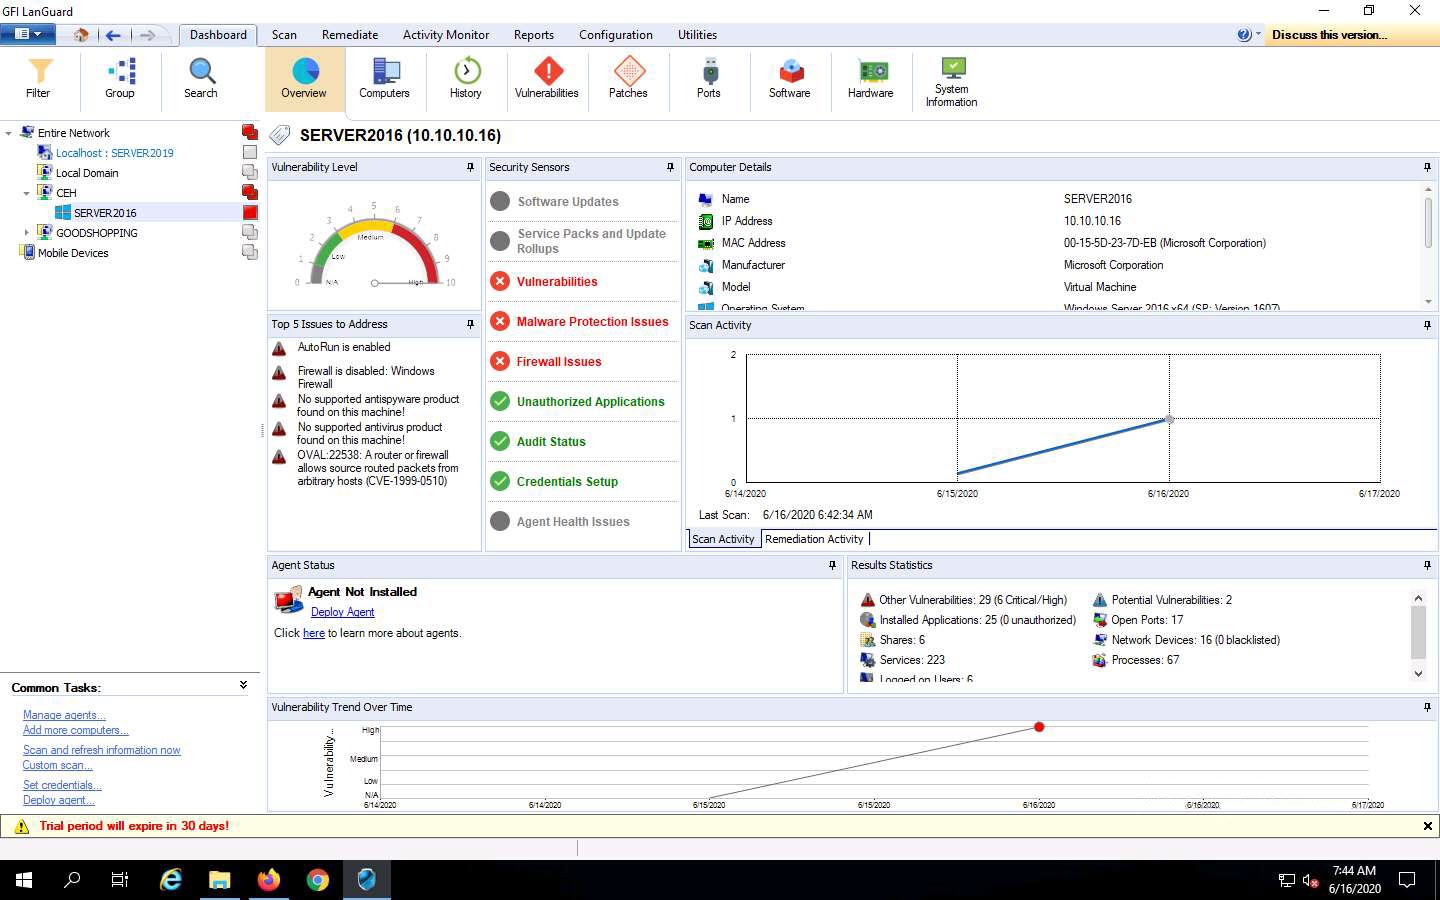Screen dimensions: 1440x900
Task: Open the Search tool
Action: click(x=200, y=78)
